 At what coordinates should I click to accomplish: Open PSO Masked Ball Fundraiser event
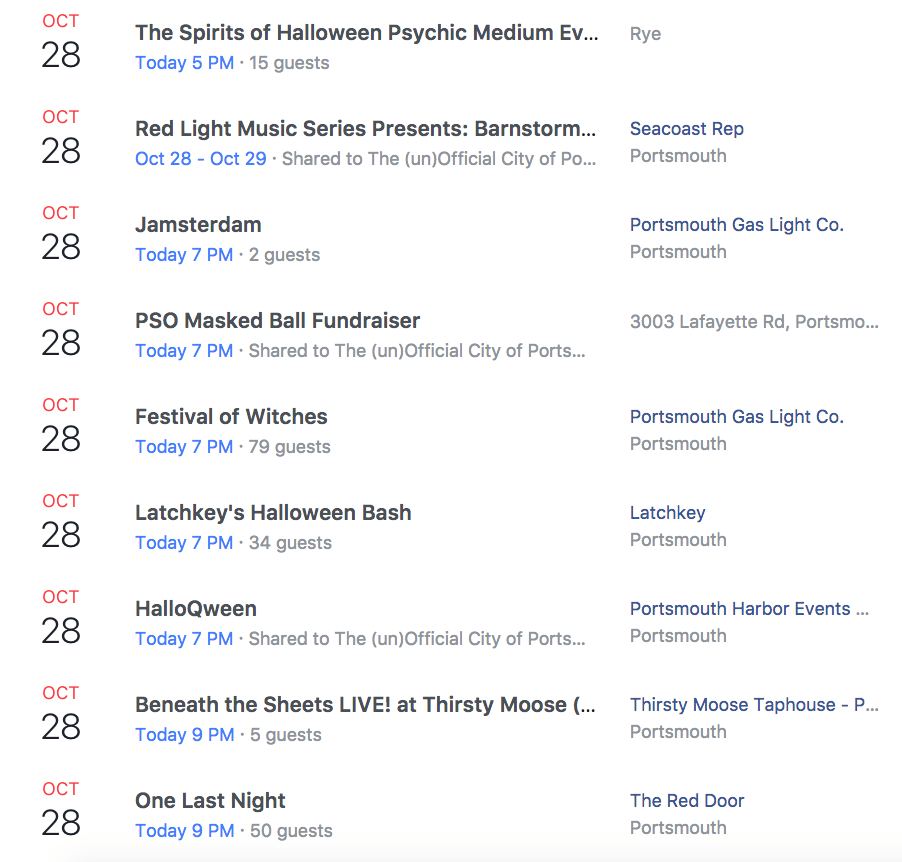[277, 321]
